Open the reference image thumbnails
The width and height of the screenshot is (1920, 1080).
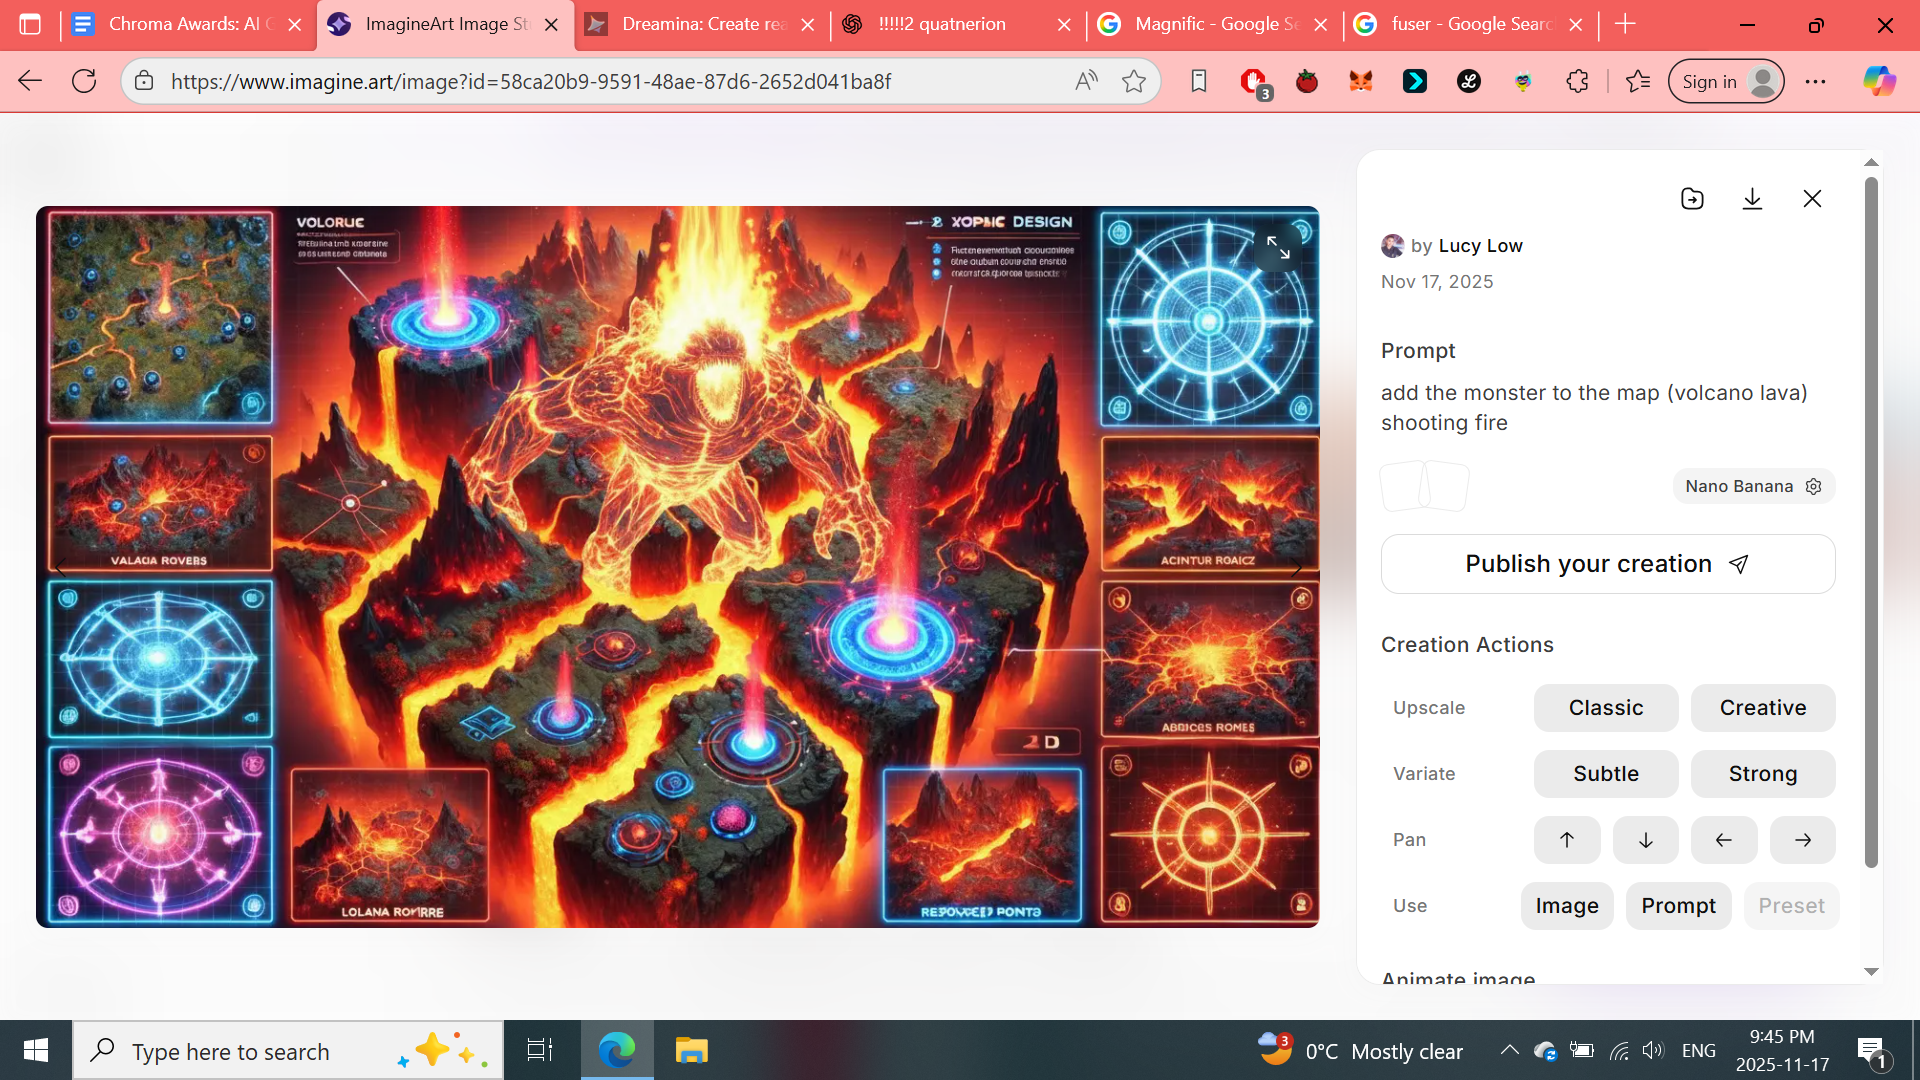pos(1424,487)
